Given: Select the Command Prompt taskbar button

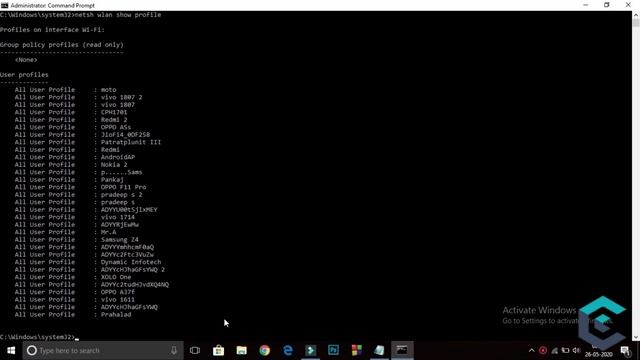Looking at the screenshot, I should point(402,350).
